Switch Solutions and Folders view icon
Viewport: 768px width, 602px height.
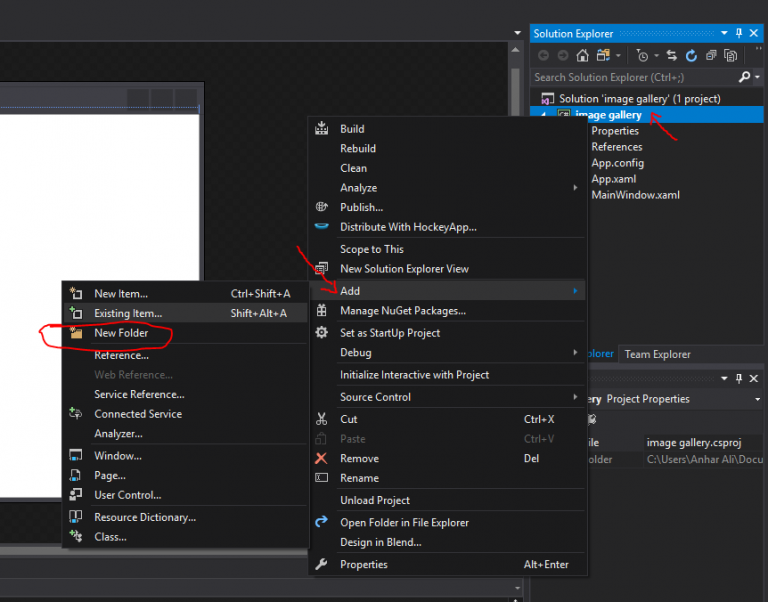click(x=603, y=56)
